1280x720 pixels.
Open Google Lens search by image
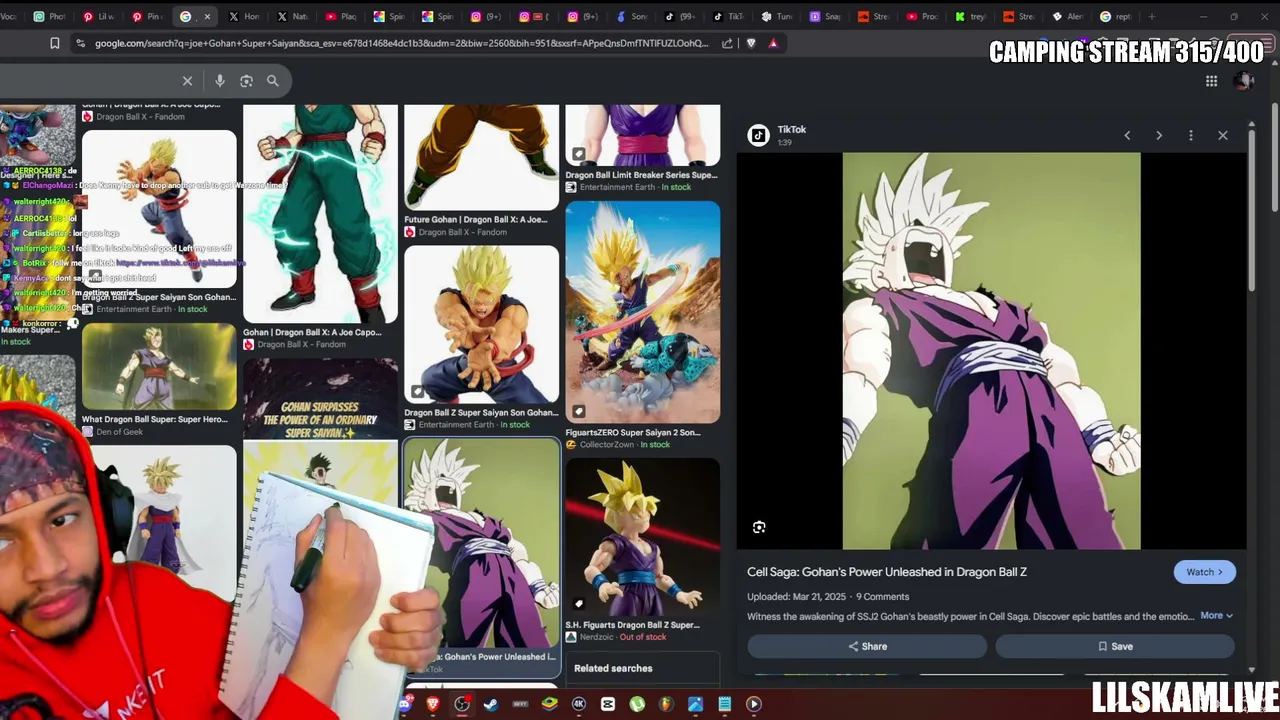point(246,81)
